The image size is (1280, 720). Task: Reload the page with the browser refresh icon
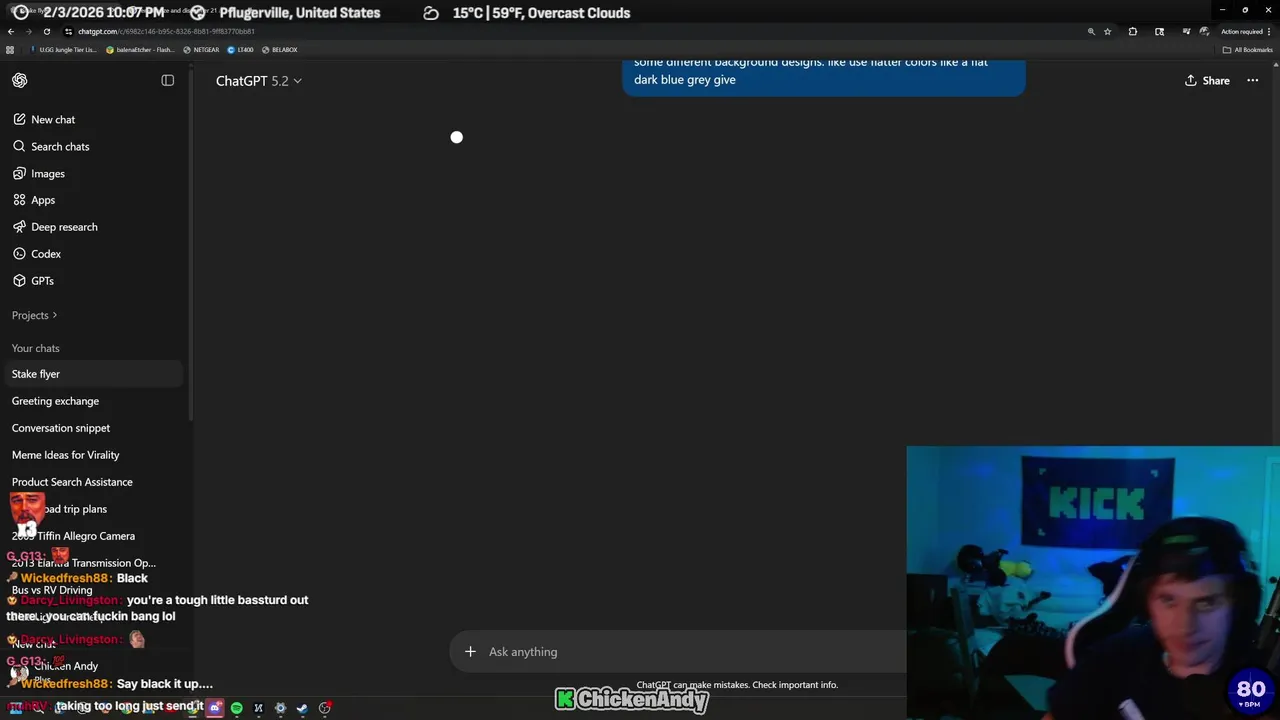tap(47, 31)
